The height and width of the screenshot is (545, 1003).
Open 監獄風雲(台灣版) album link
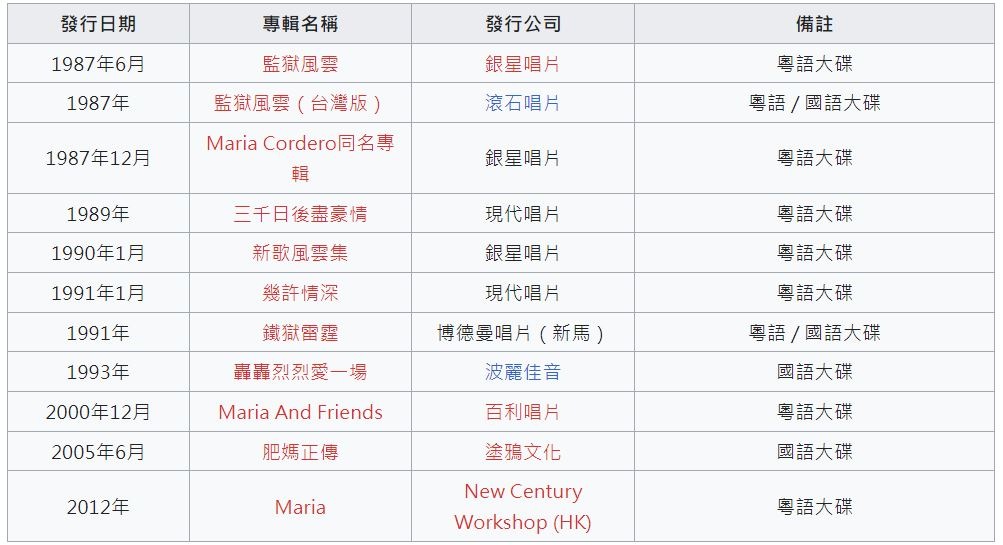click(300, 103)
